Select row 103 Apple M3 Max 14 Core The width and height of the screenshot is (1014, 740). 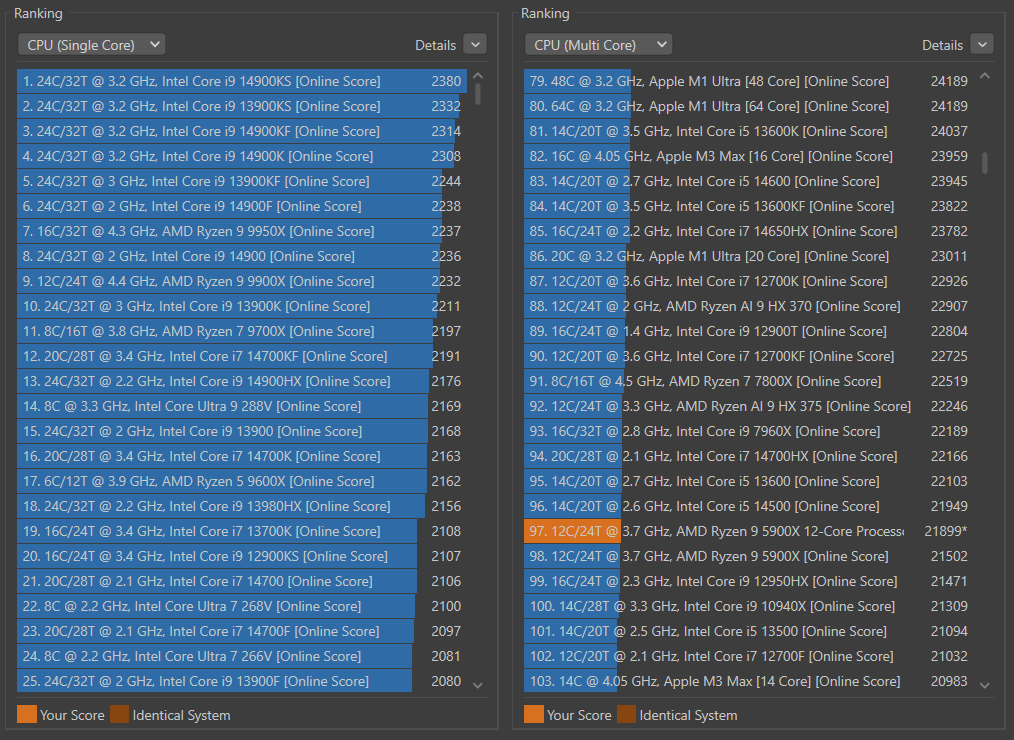pyautogui.click(x=749, y=681)
